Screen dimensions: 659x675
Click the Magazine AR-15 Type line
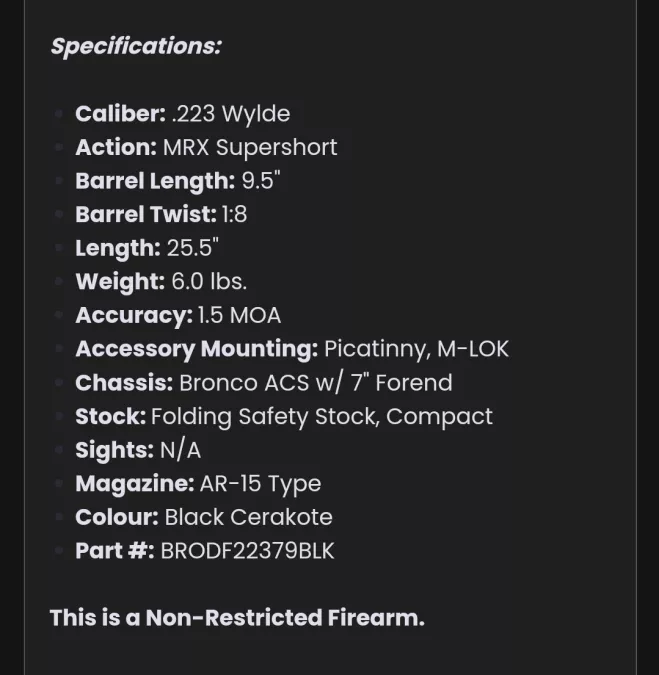pyautogui.click(x=198, y=484)
